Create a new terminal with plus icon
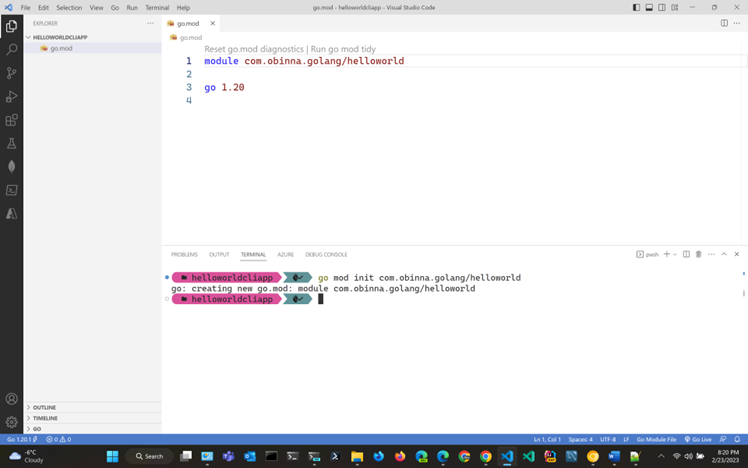This screenshot has height=468, width=748. 667,254
